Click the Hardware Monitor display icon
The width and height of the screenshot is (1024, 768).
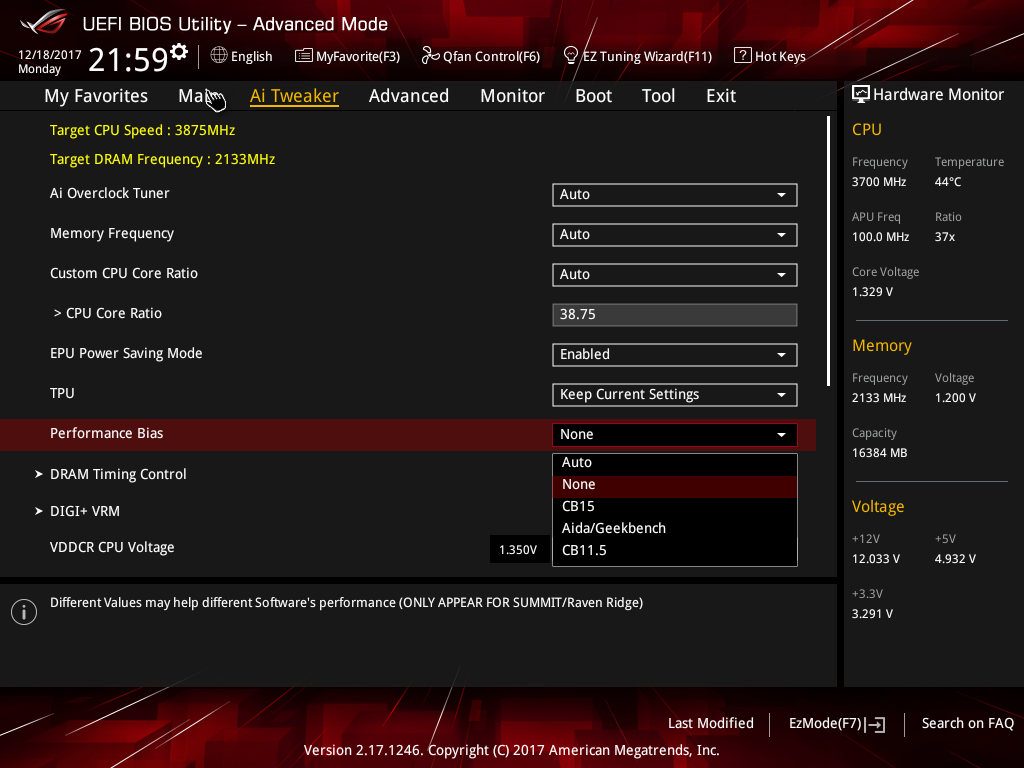(x=861, y=94)
